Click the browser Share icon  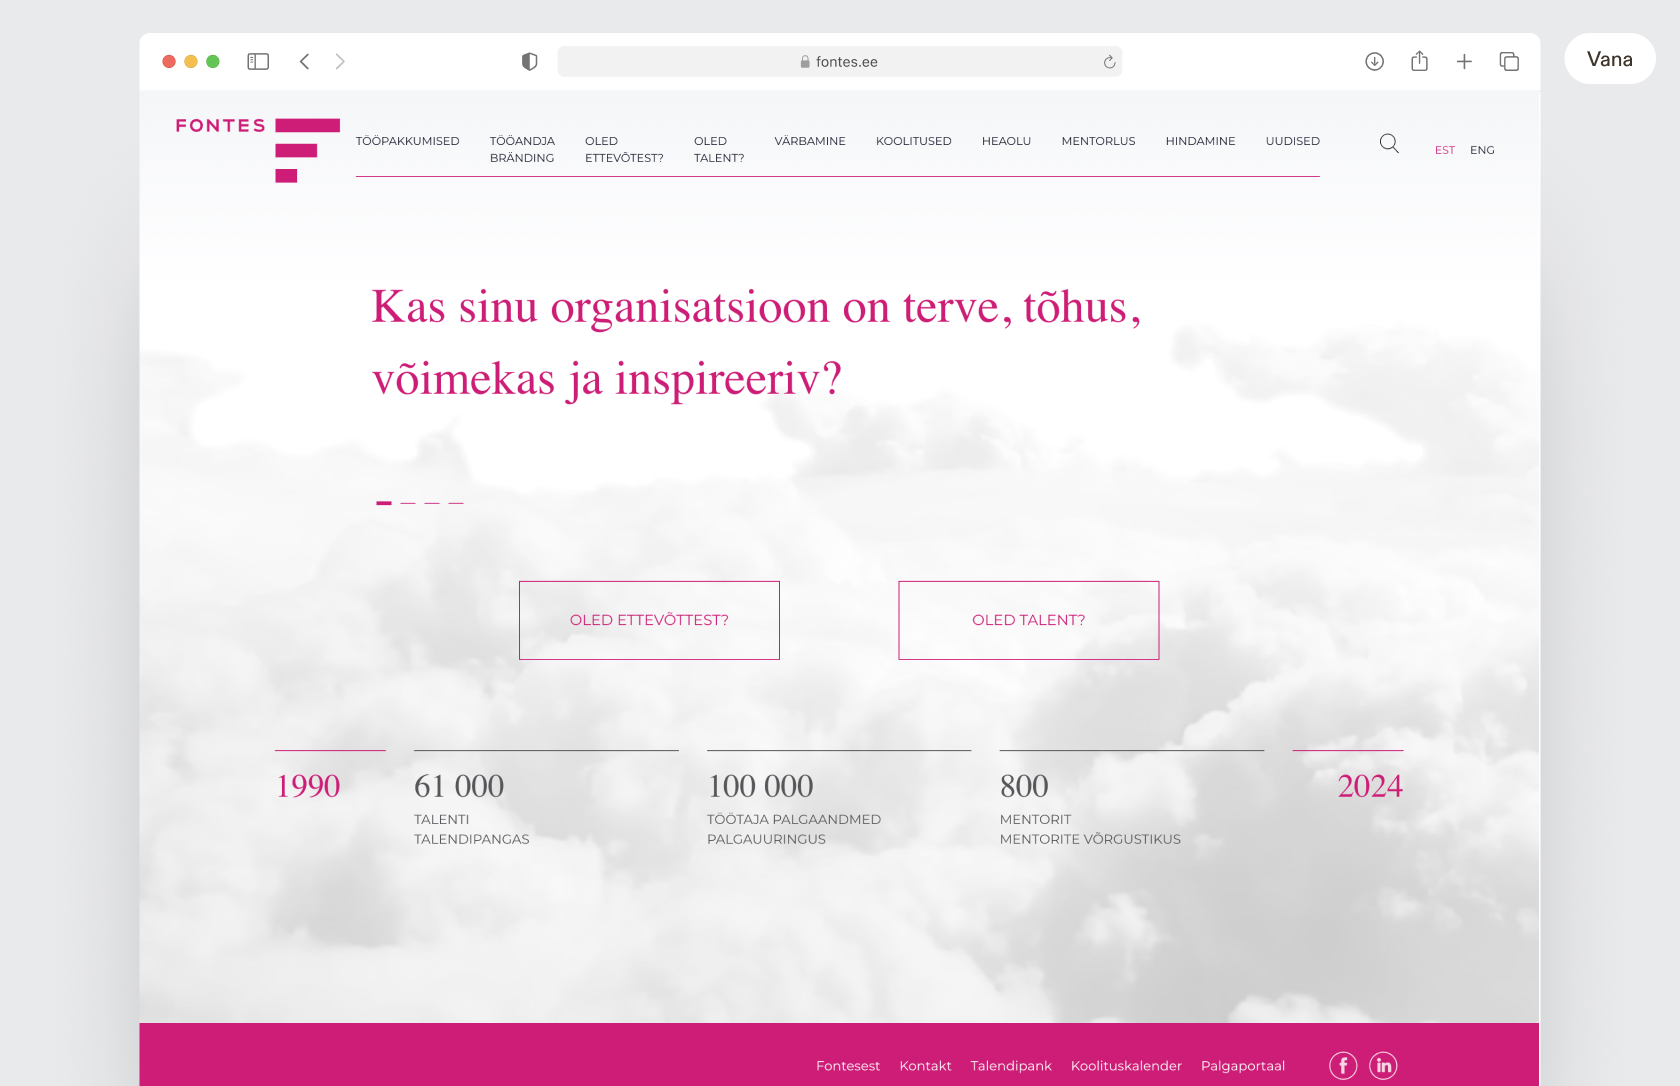[x=1419, y=62]
